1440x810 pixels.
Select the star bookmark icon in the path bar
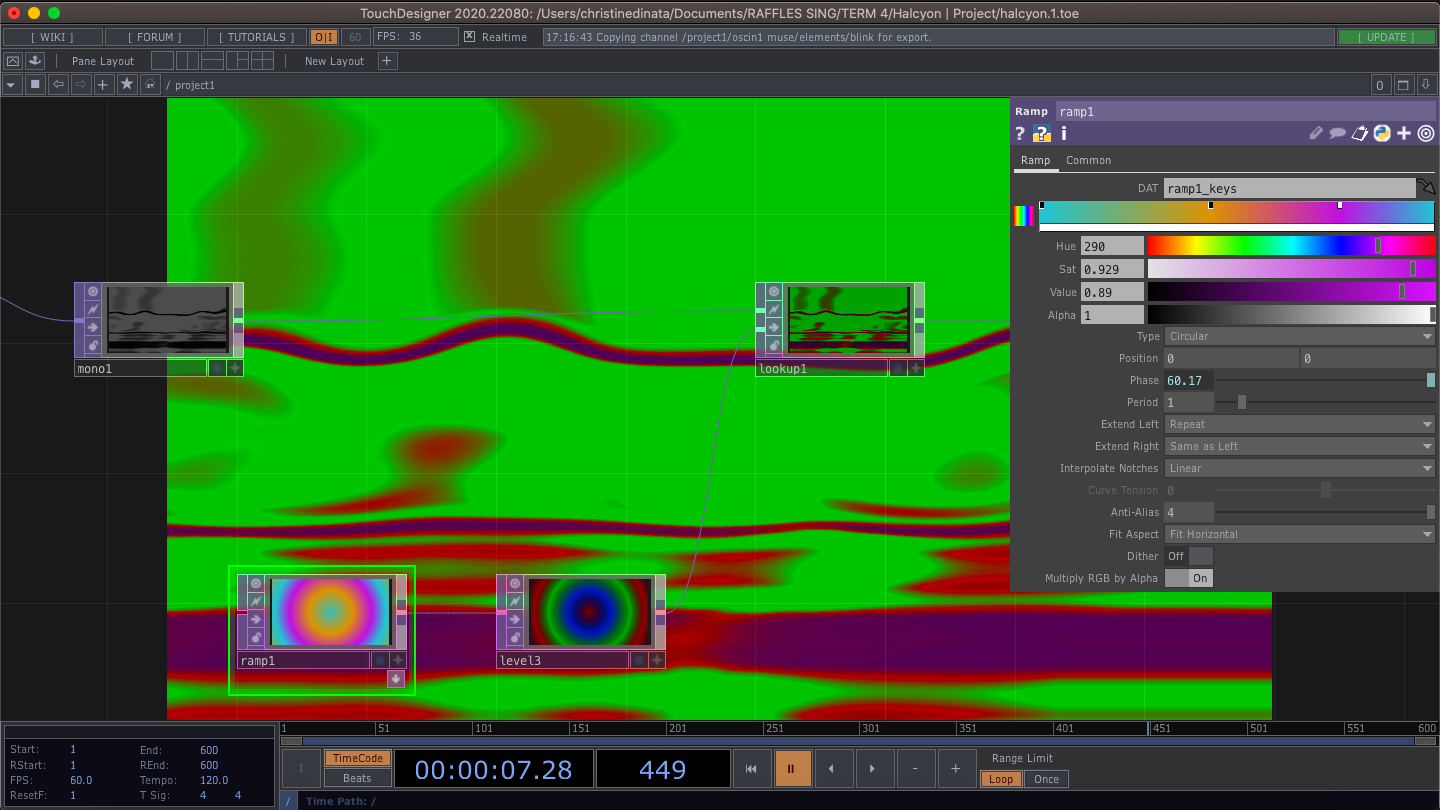tap(126, 84)
